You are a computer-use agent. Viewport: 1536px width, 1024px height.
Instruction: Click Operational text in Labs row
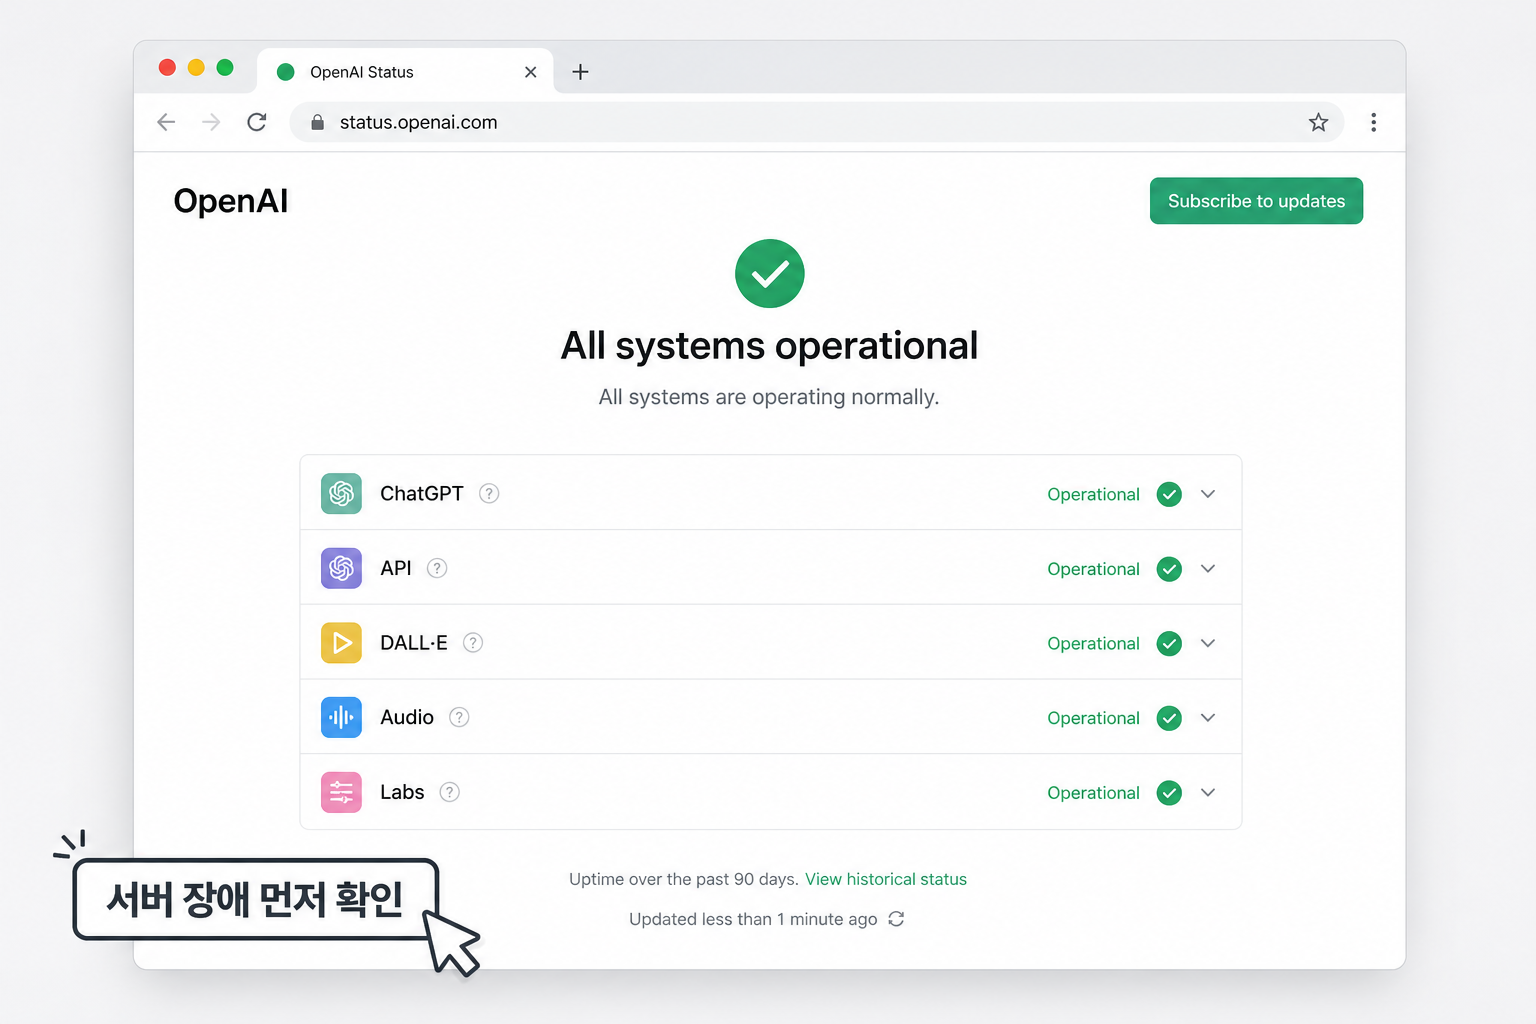(1093, 793)
